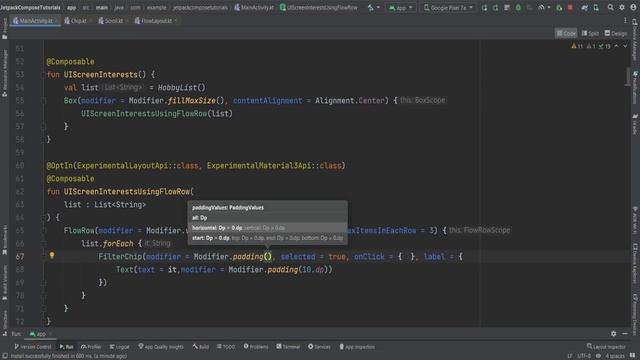This screenshot has width=640, height=360.
Task: Click the tool window toggle icon in the status bar corner
Action: 4,356
